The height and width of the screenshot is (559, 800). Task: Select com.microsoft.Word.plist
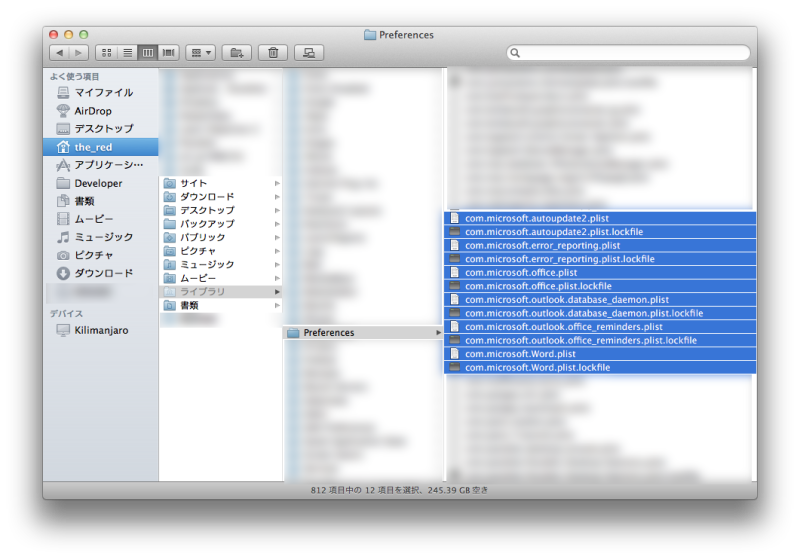(600, 354)
